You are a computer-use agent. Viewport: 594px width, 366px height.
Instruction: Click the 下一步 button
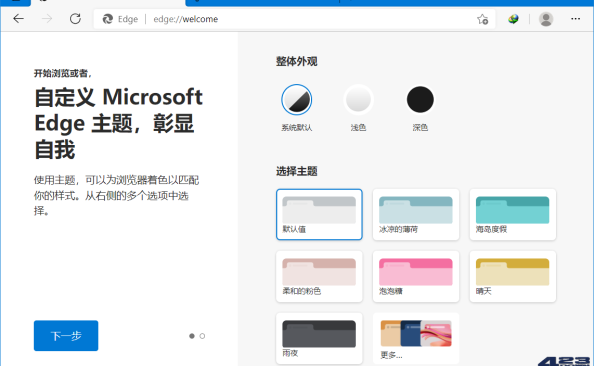[66, 336]
